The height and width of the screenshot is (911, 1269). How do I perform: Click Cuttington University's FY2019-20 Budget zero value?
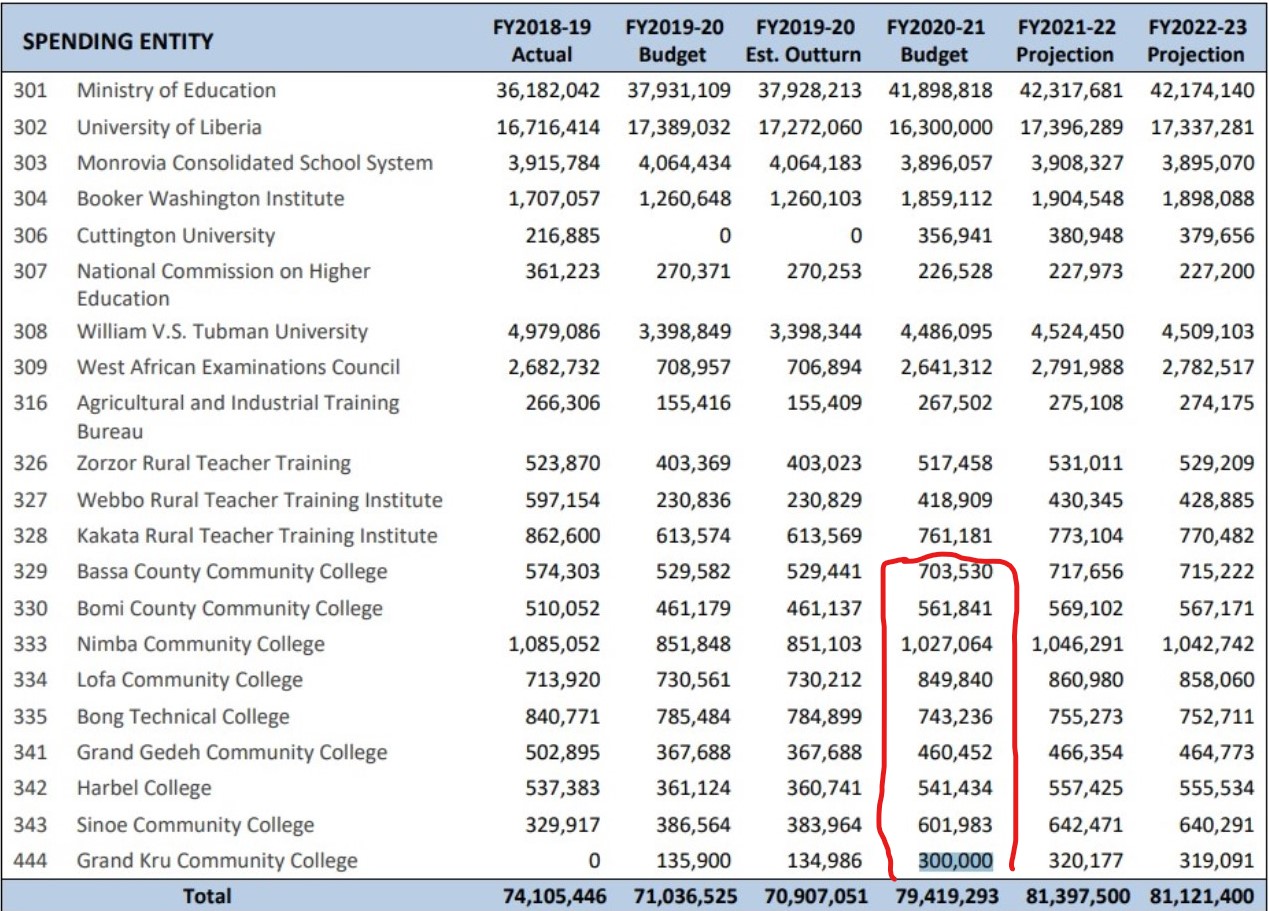pyautogui.click(x=724, y=236)
